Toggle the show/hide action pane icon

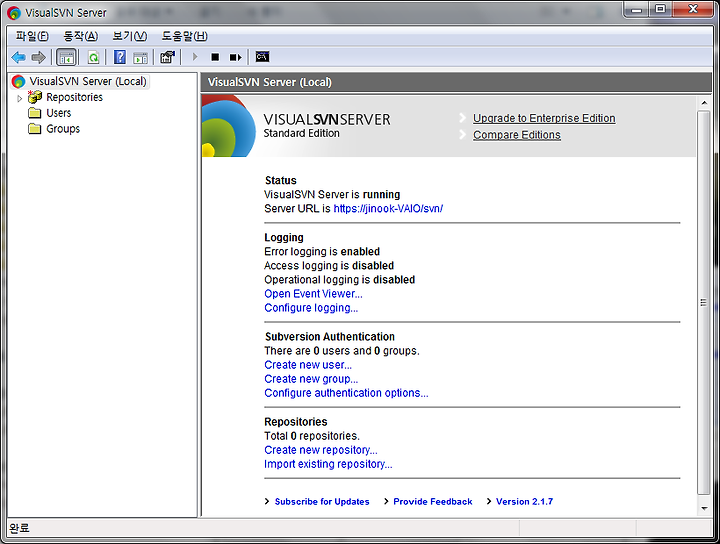coord(141,58)
